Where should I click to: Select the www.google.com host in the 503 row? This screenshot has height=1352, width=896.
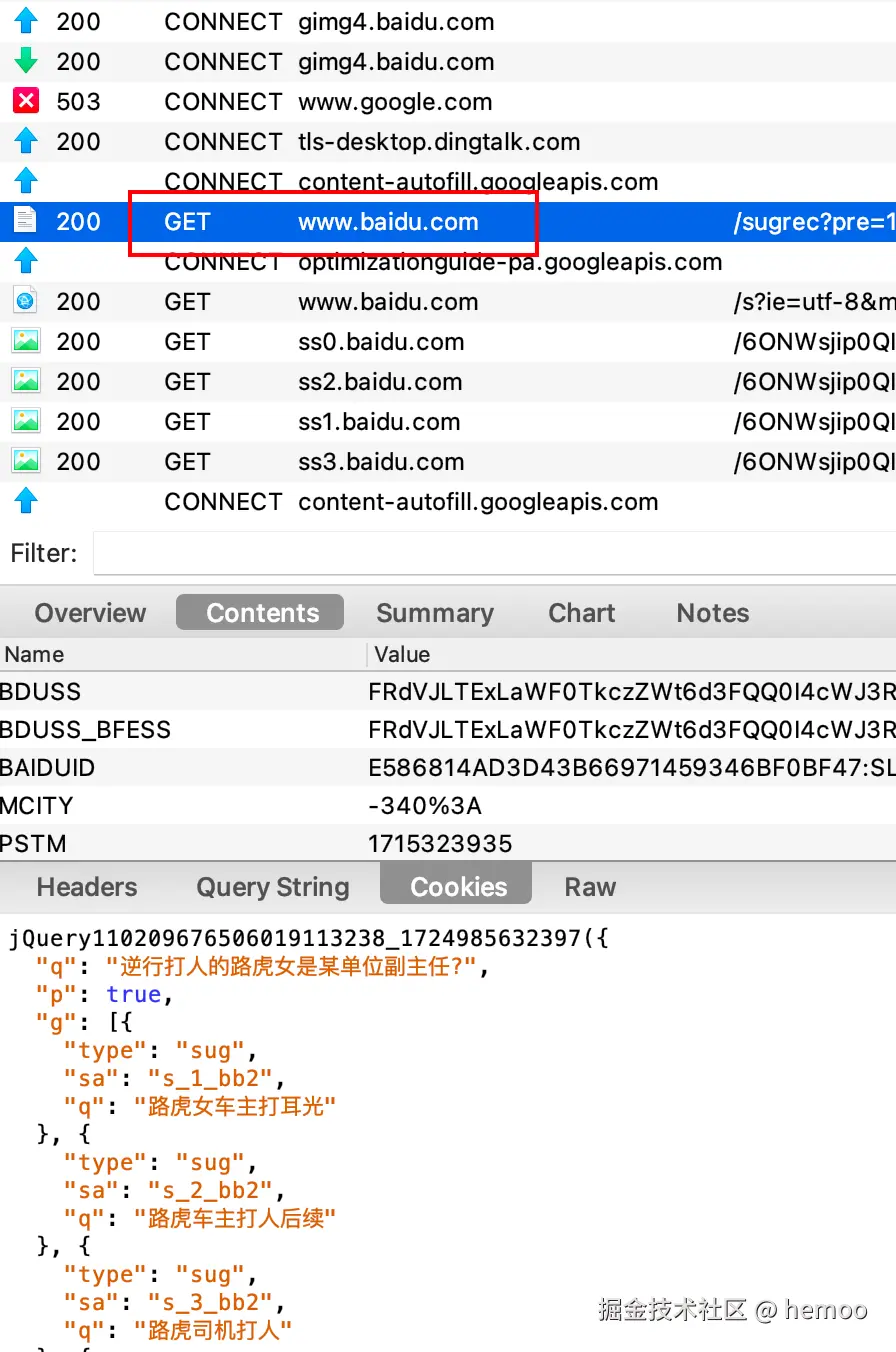pyautogui.click(x=395, y=102)
